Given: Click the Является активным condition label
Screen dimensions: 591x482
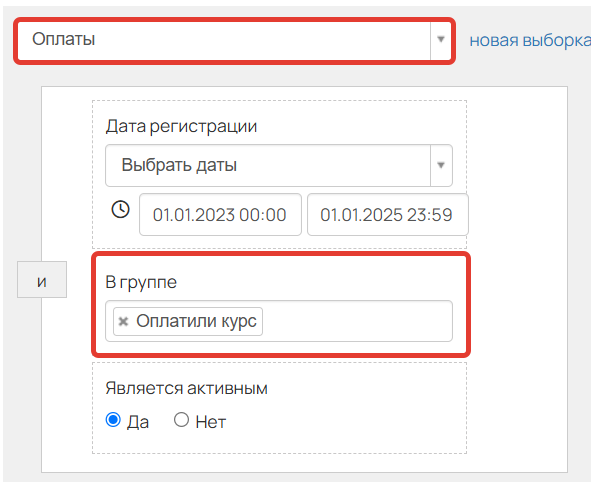Looking at the screenshot, I should pos(187,388).
